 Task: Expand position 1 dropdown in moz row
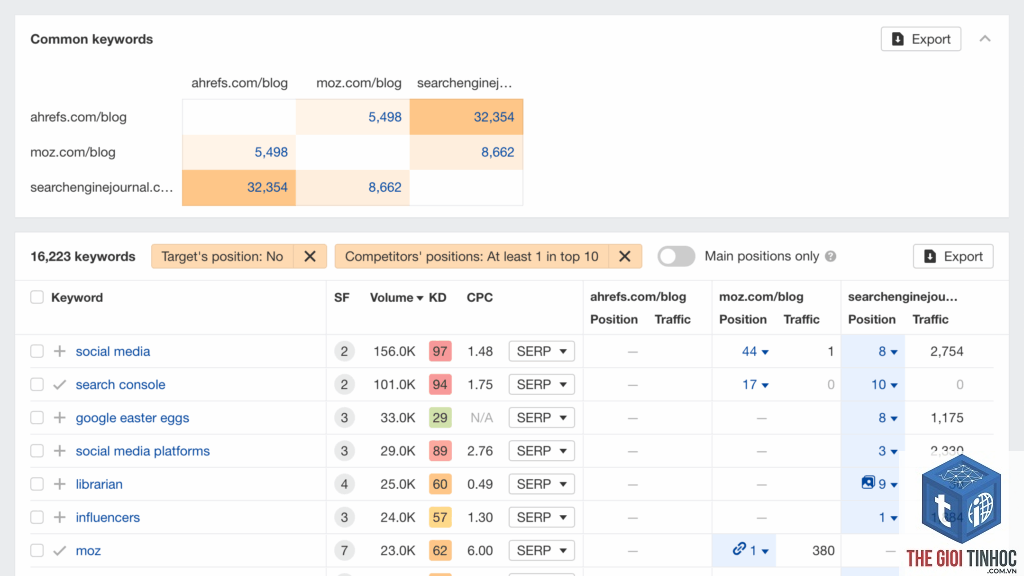click(759, 551)
